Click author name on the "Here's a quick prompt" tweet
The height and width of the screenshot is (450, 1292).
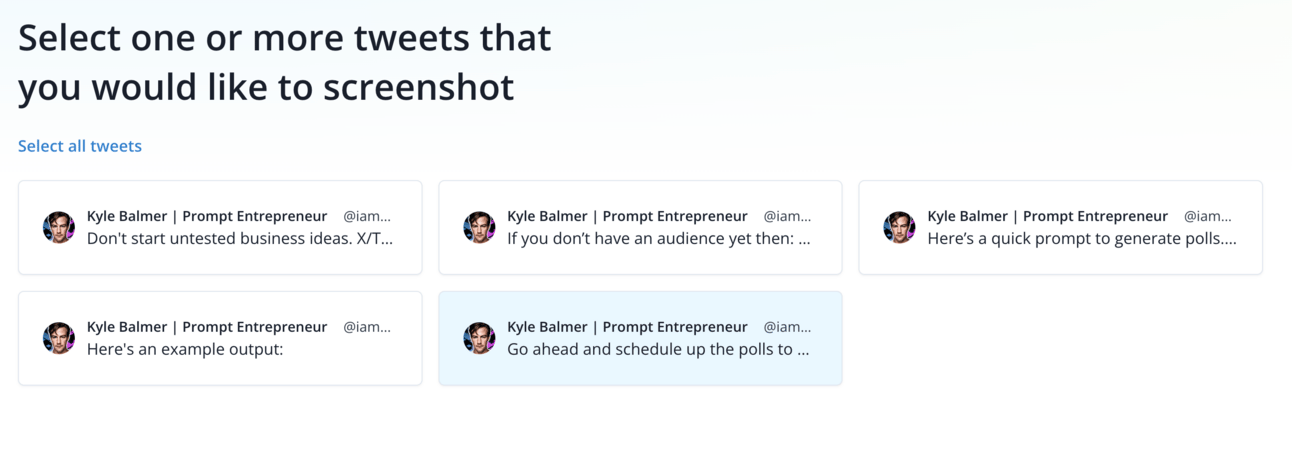tap(1047, 216)
